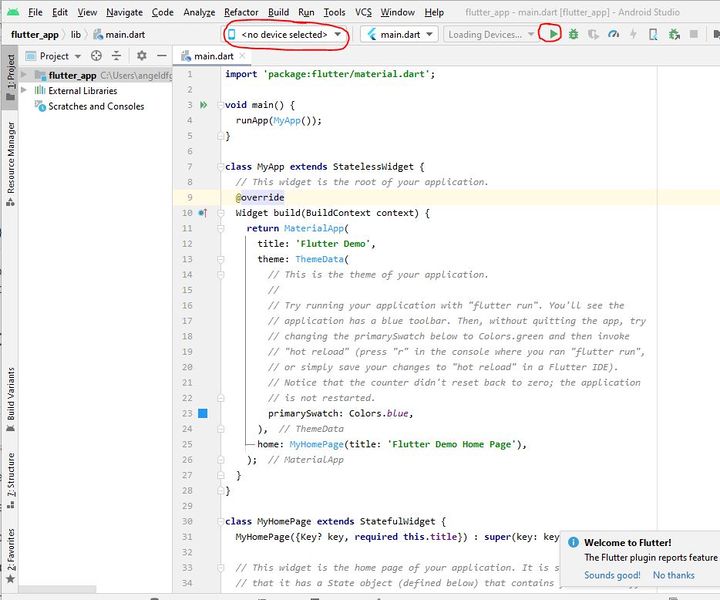Open the main.dart run configuration dropdown

399,34
